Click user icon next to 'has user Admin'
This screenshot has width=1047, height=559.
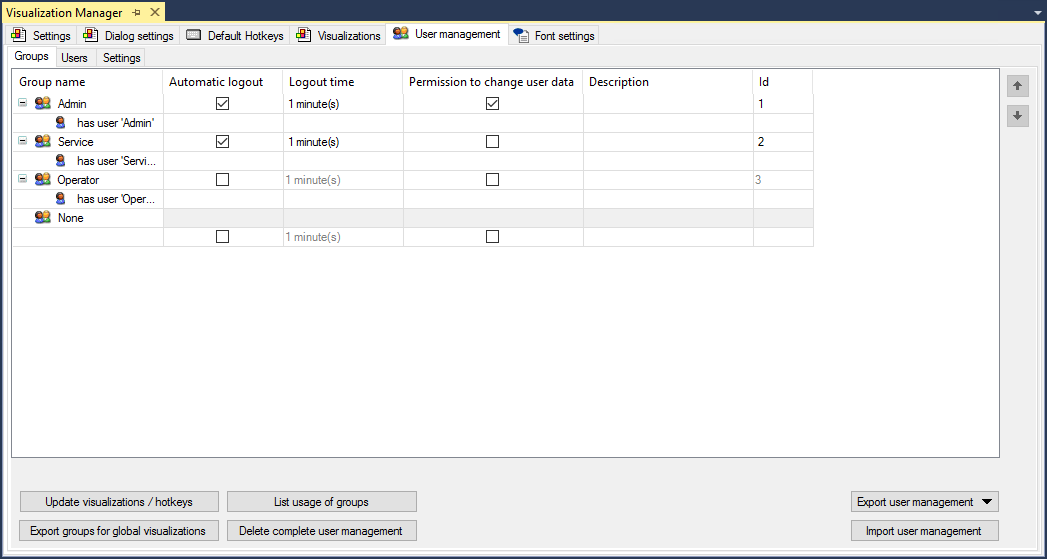point(61,122)
